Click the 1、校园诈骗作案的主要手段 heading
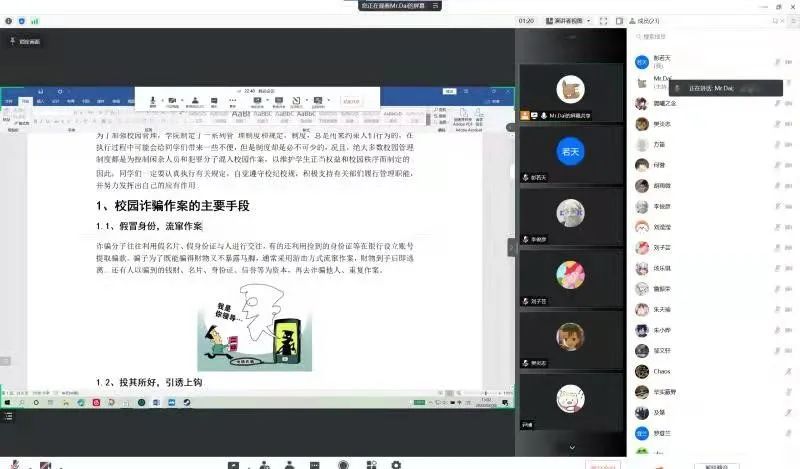The height and width of the screenshot is (469, 800). click(172, 206)
